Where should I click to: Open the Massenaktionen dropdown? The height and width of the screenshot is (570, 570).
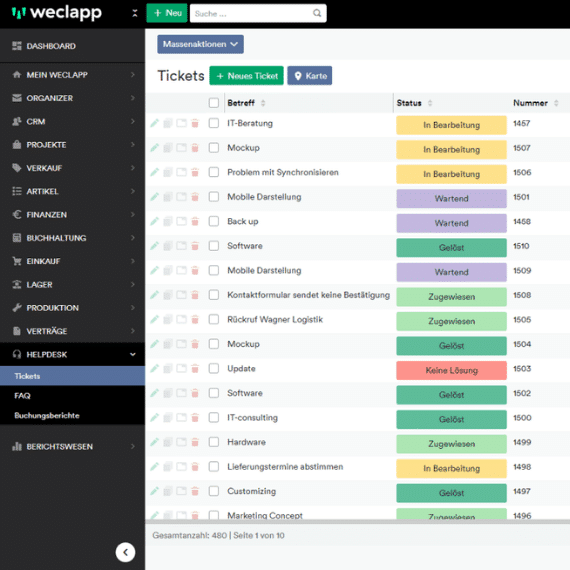(200, 44)
